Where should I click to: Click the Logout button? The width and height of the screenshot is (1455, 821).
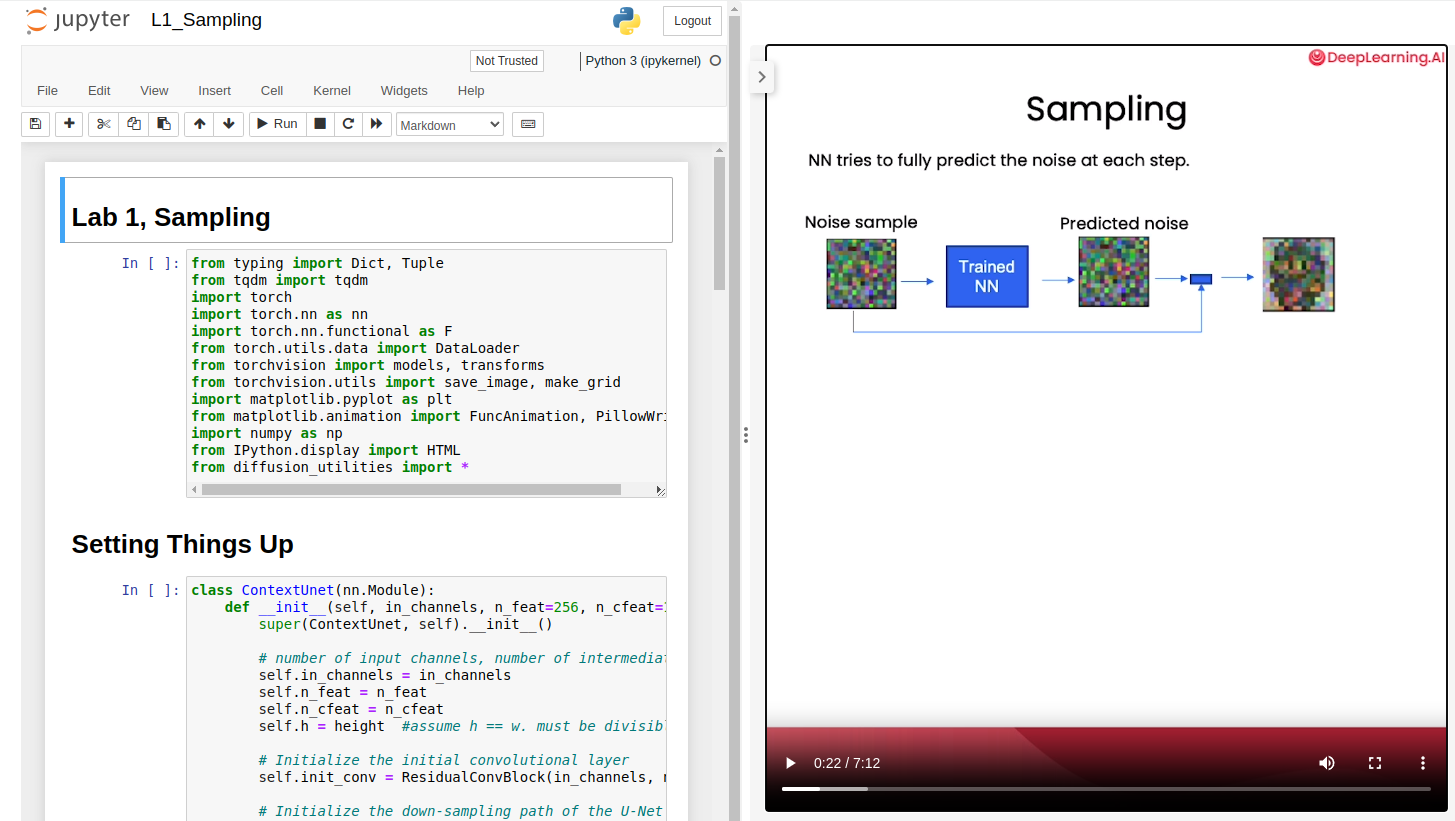(x=692, y=21)
